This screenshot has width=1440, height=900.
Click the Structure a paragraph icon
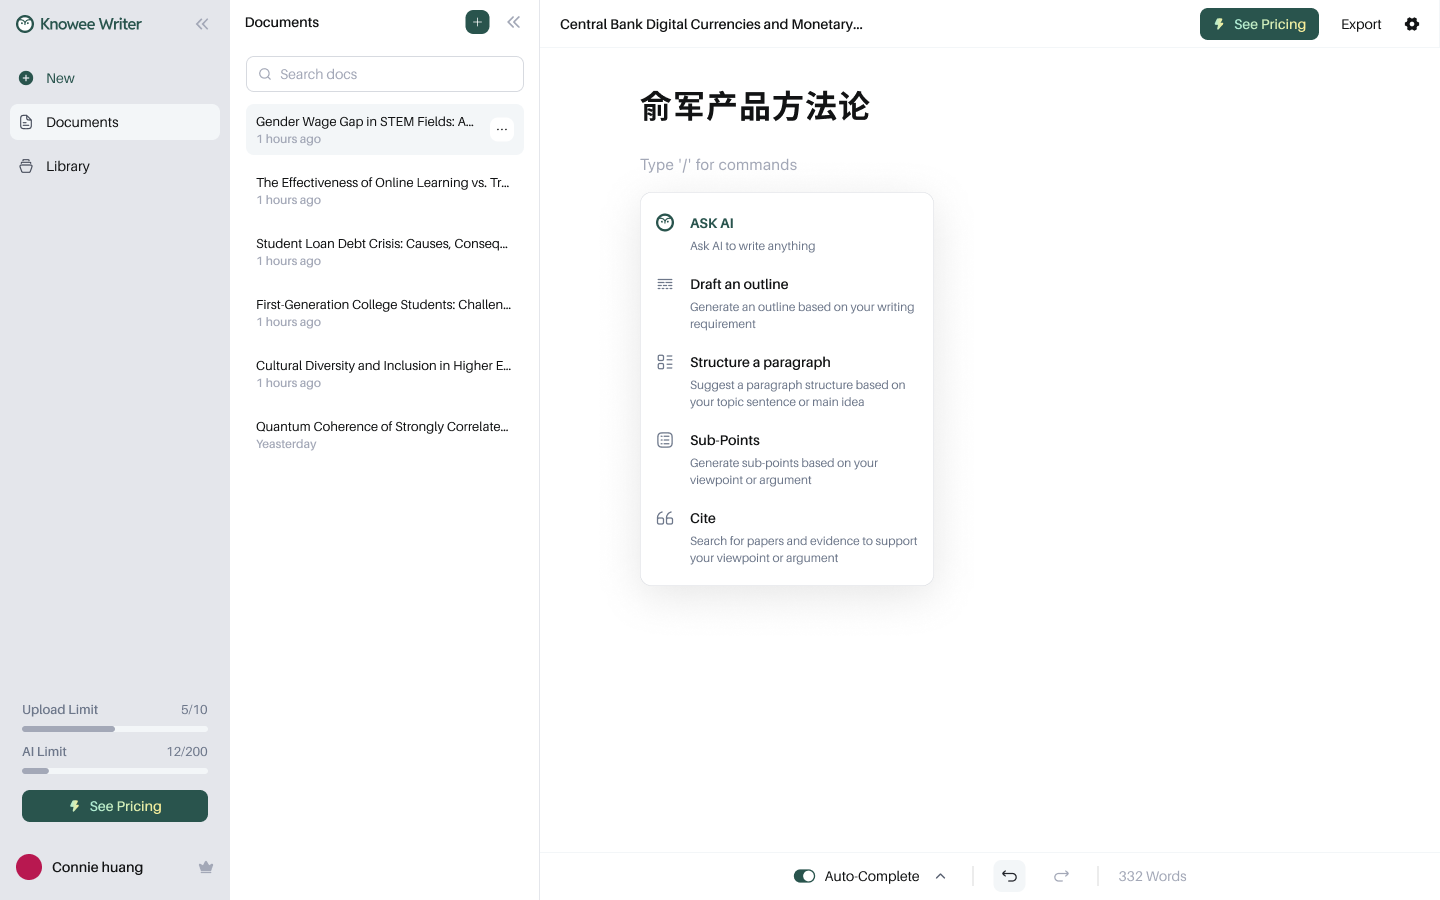tap(665, 362)
